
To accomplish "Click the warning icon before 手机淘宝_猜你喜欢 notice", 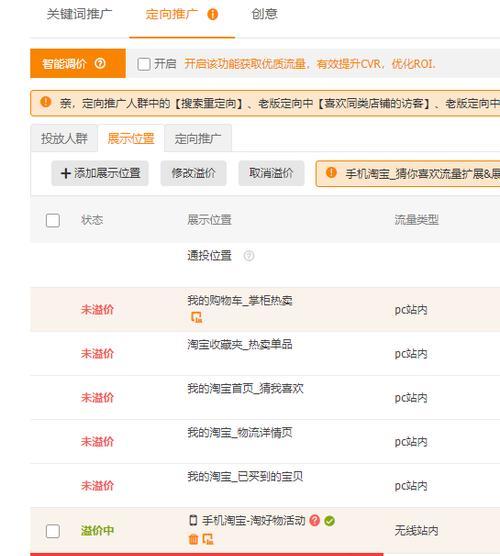I will point(331,173).
